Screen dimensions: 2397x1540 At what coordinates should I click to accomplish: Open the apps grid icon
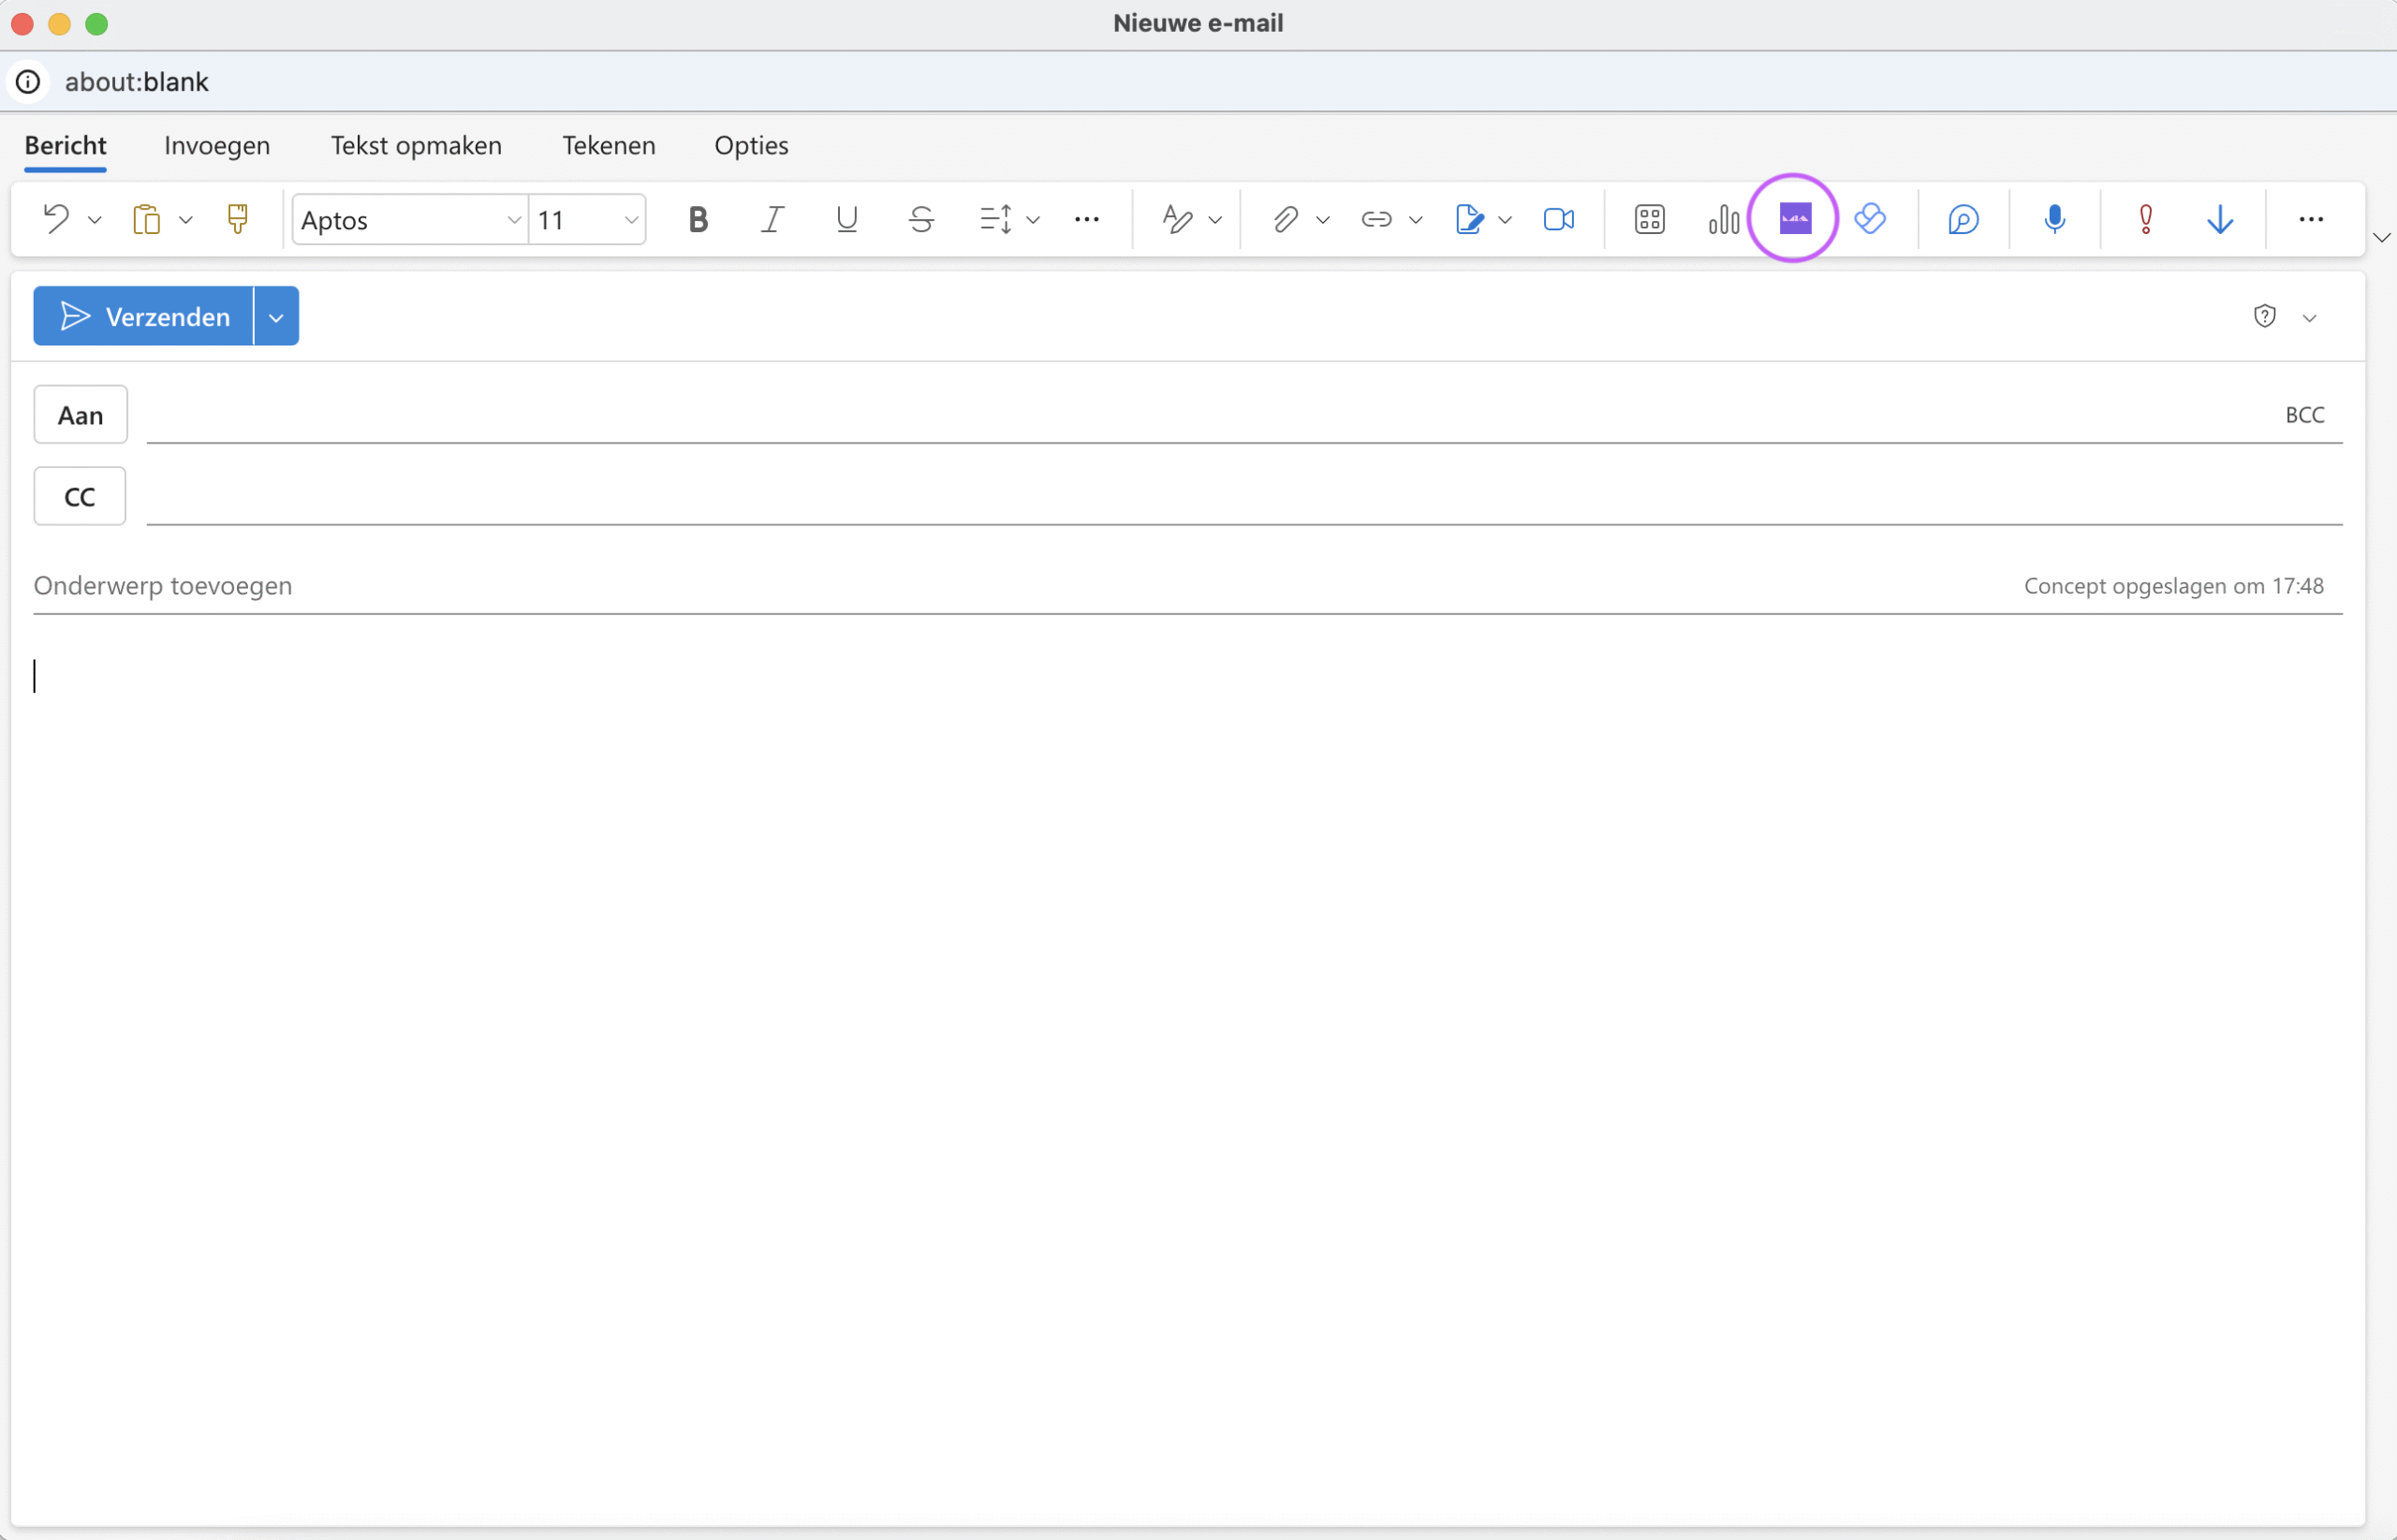(x=1649, y=219)
